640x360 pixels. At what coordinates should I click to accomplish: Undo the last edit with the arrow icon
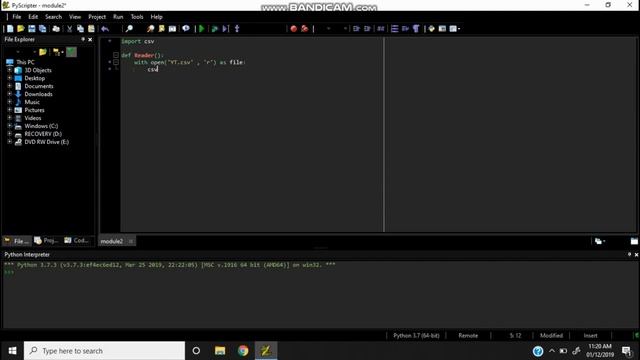tap(105, 29)
